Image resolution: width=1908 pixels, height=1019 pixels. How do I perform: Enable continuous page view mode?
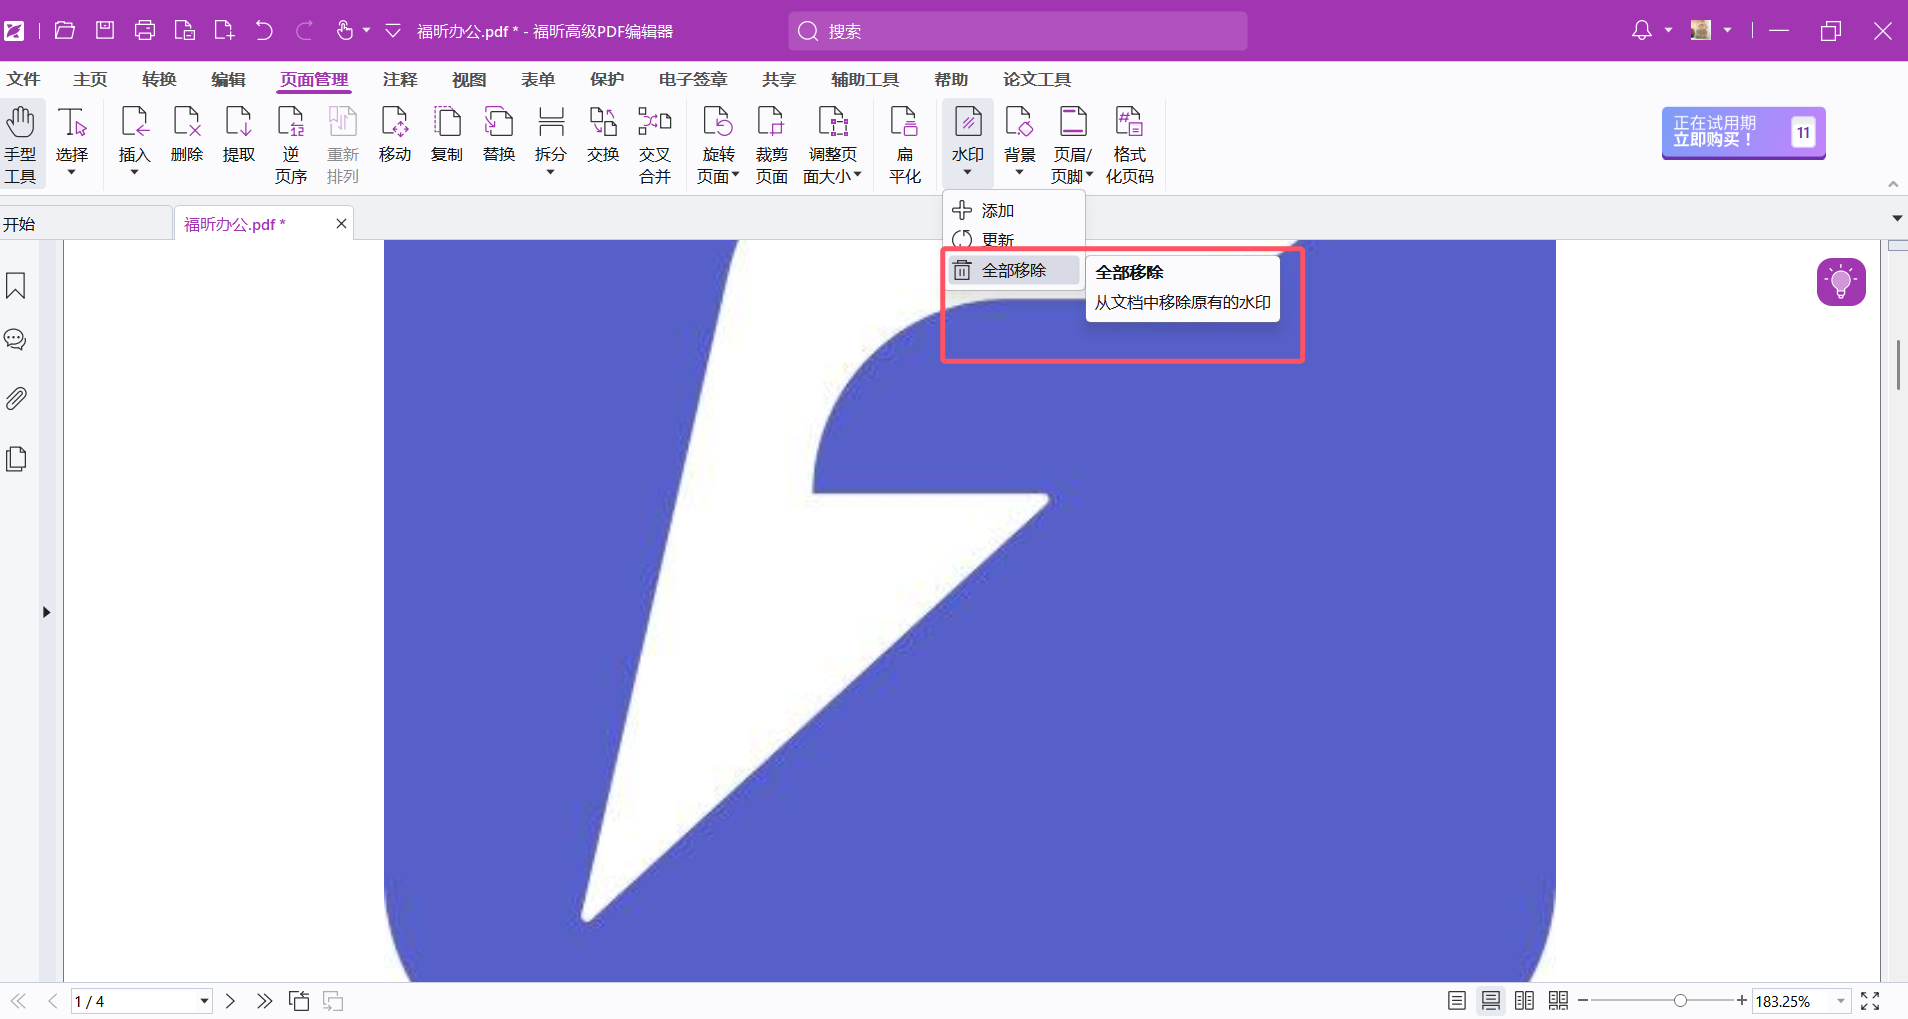click(x=1490, y=1001)
